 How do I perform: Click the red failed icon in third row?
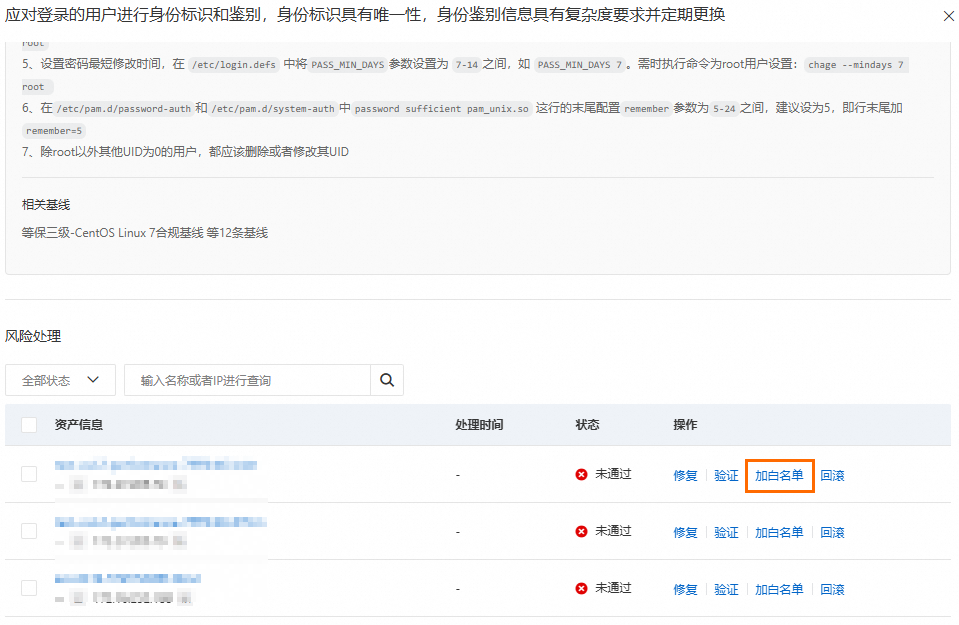(x=581, y=588)
